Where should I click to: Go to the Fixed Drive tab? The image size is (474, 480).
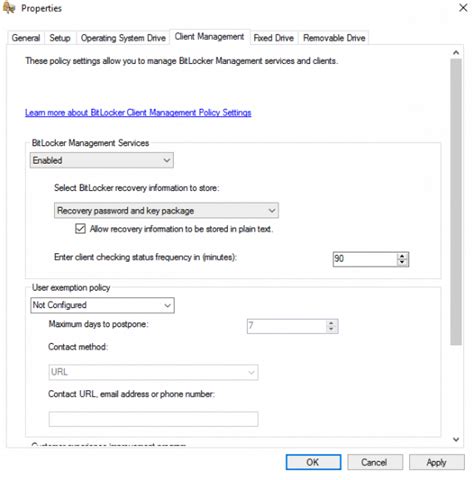pos(274,38)
